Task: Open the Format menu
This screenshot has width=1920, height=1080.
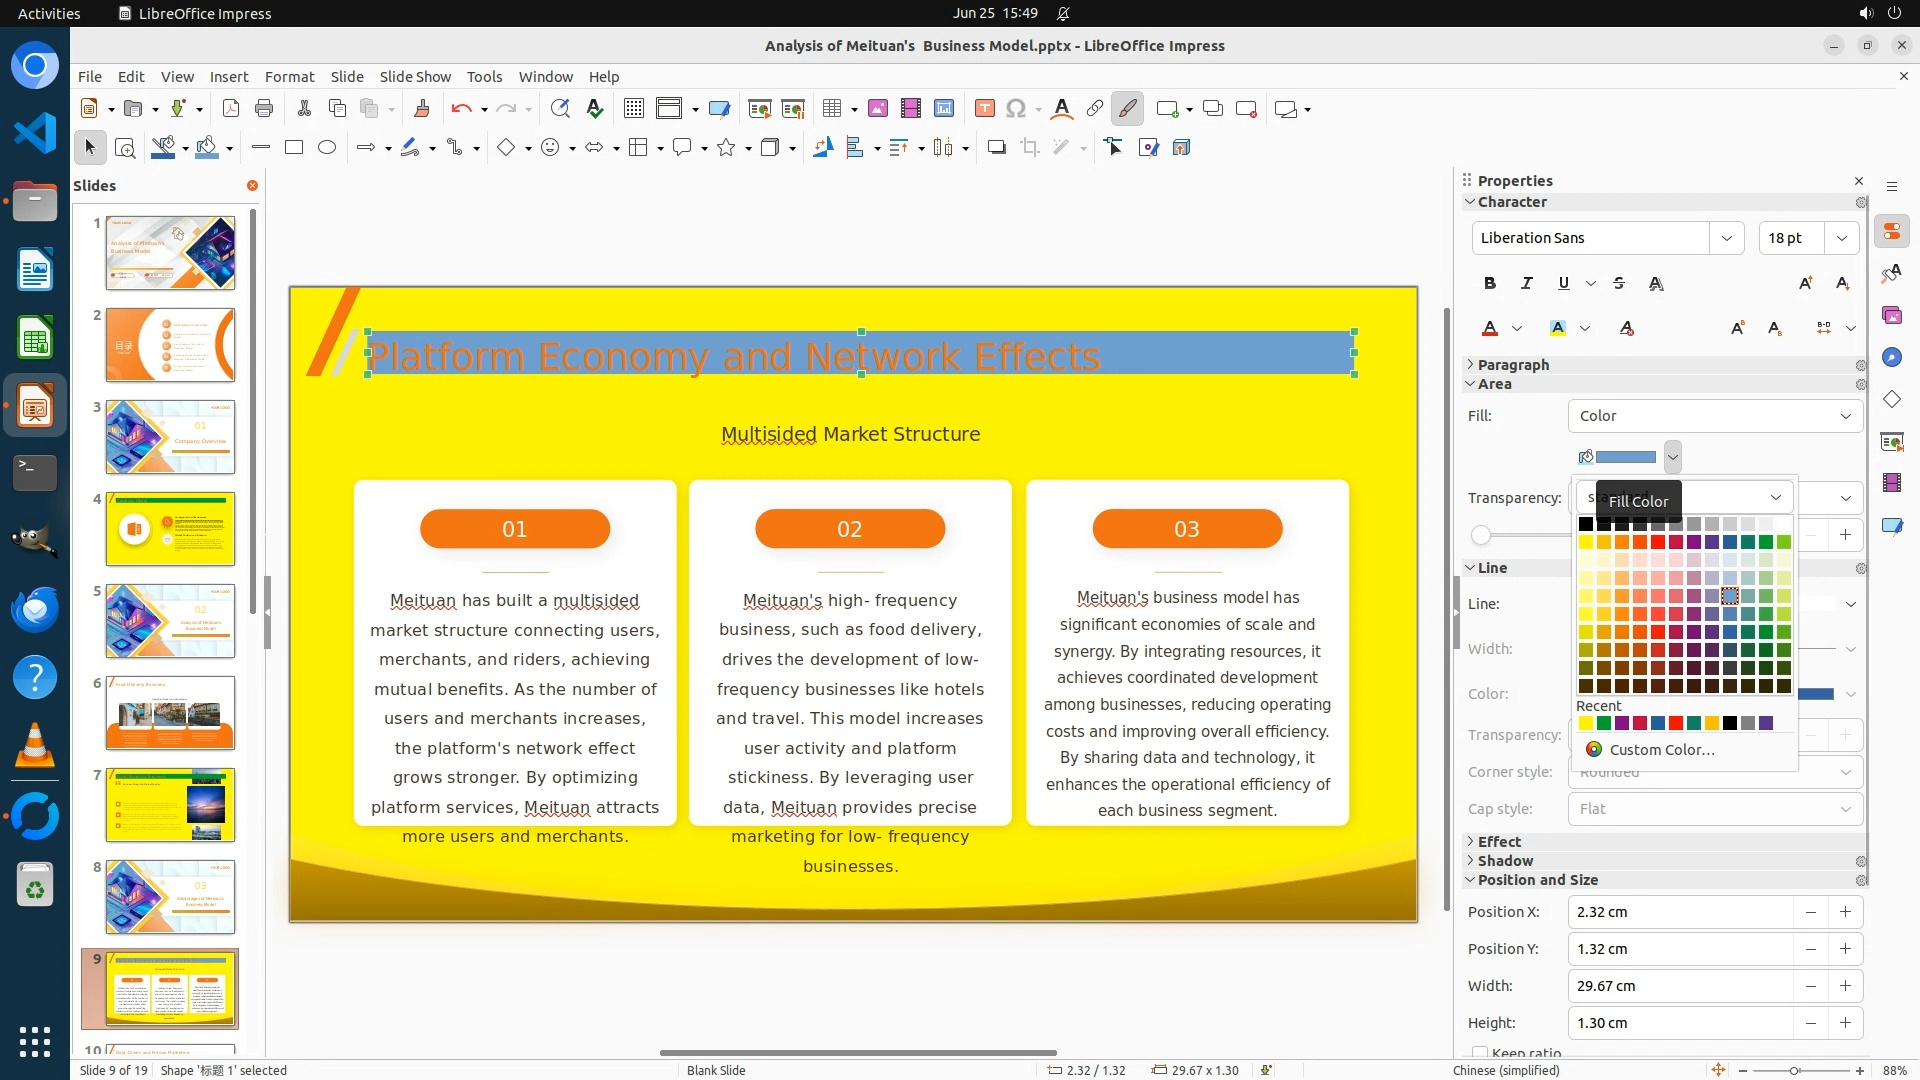Action: (289, 77)
